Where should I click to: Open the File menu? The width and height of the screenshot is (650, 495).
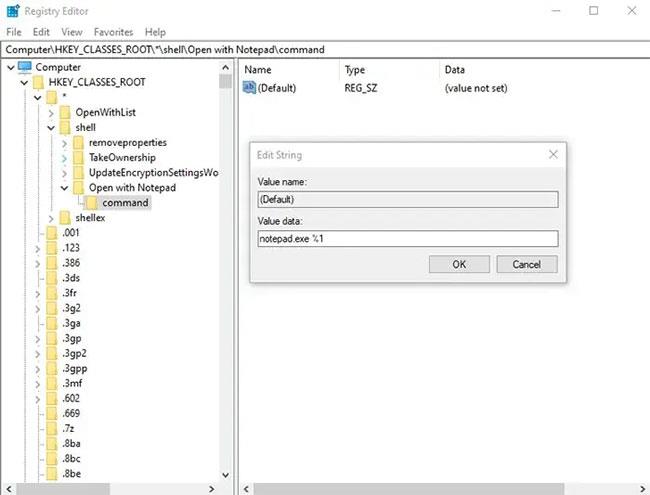14,32
